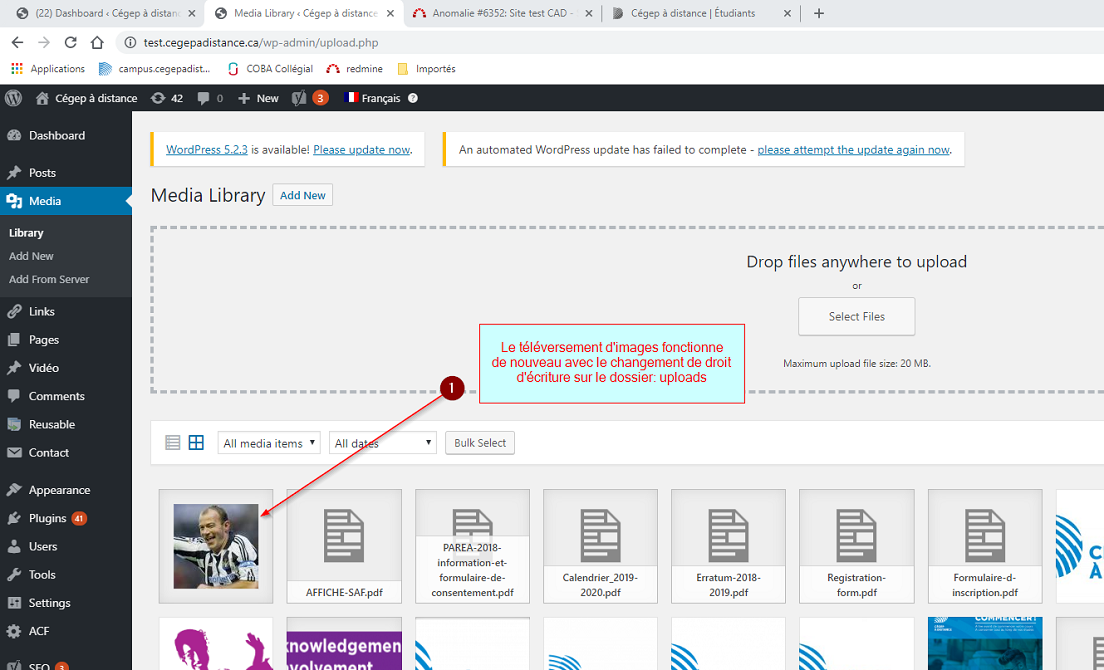Switch to list view icon
This screenshot has height=670, width=1104.
173,443
